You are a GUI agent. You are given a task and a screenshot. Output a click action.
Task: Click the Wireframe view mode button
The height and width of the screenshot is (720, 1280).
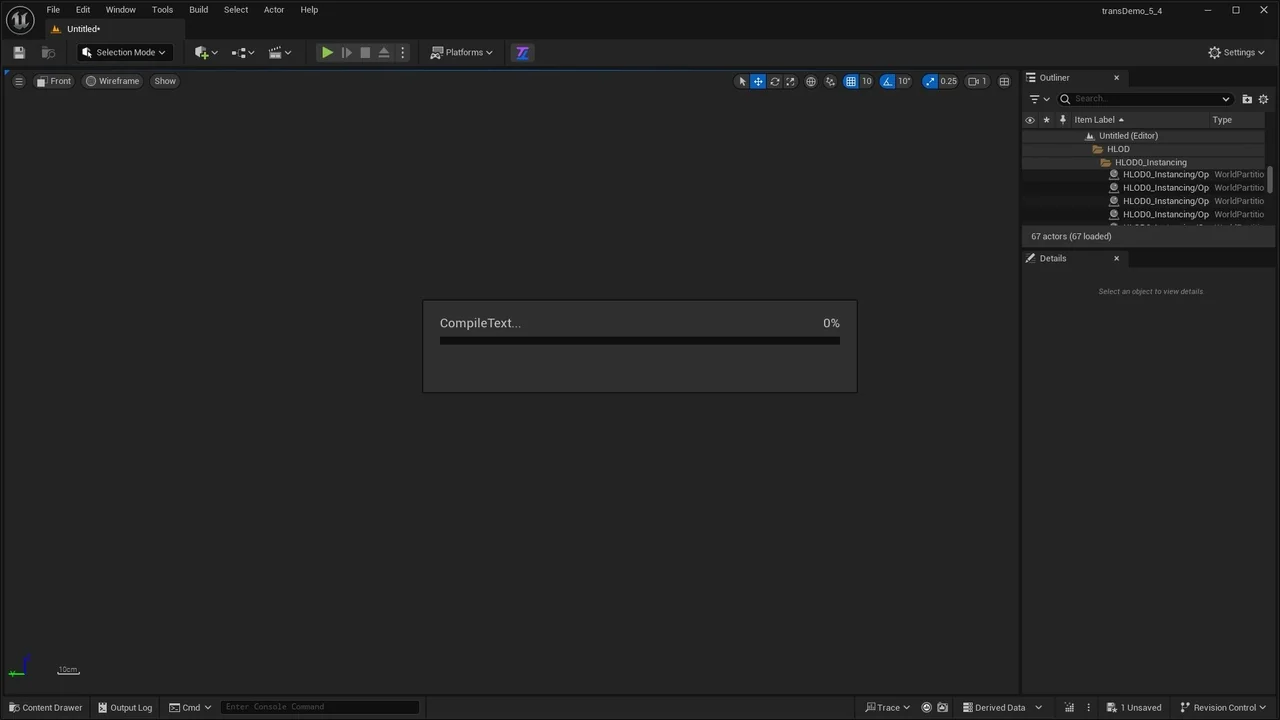(x=112, y=81)
